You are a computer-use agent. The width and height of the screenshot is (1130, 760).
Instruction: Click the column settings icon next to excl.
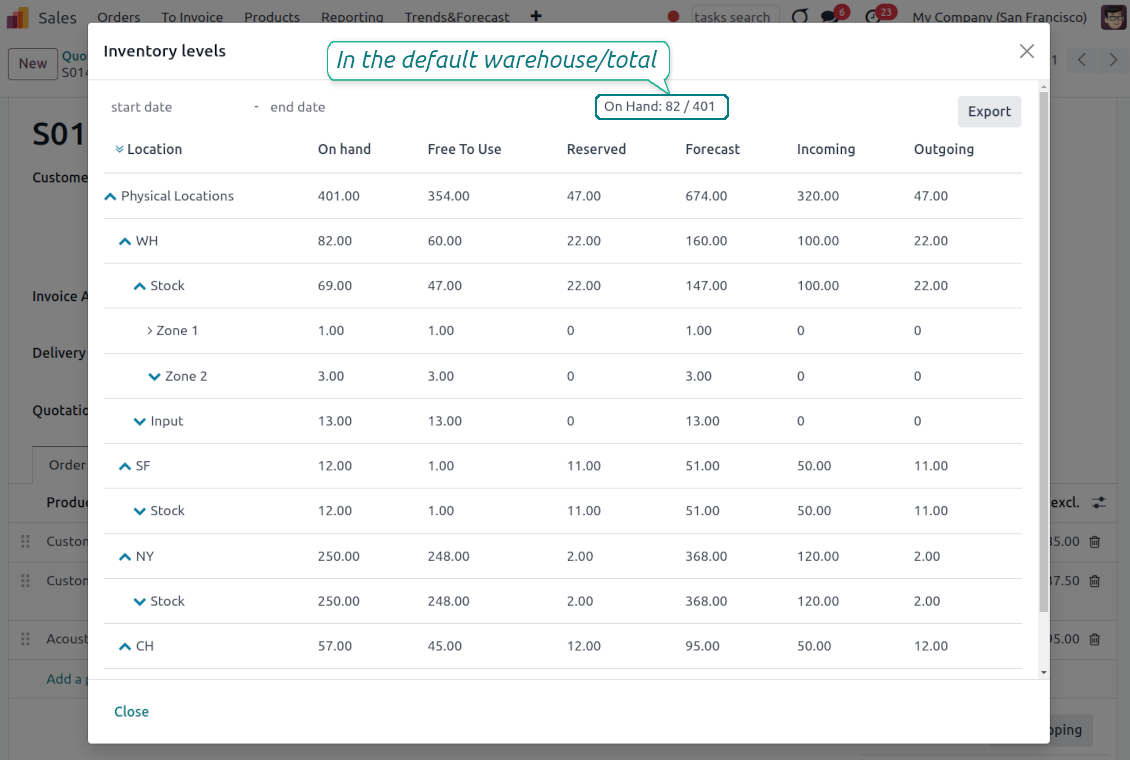click(x=1099, y=503)
